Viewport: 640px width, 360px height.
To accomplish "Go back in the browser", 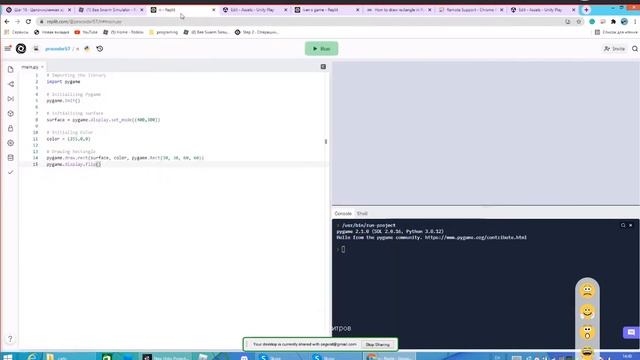I will 7,22.
